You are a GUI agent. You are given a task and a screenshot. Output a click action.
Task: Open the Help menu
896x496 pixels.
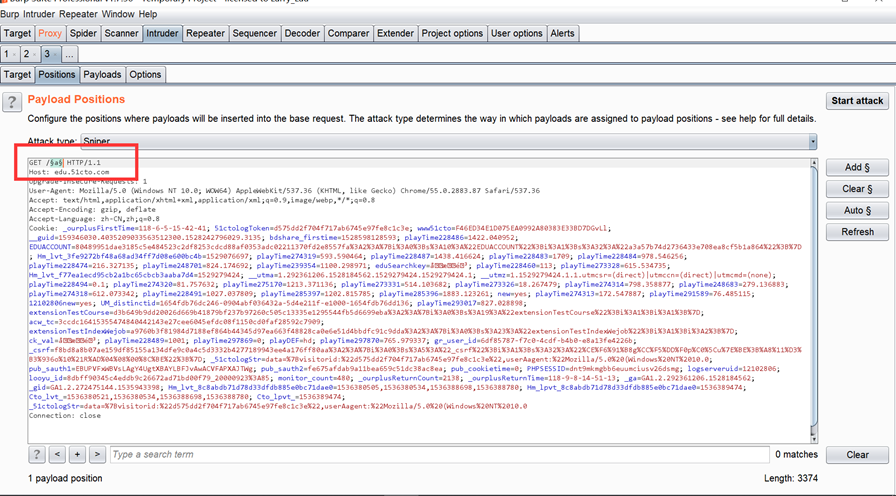click(x=147, y=14)
